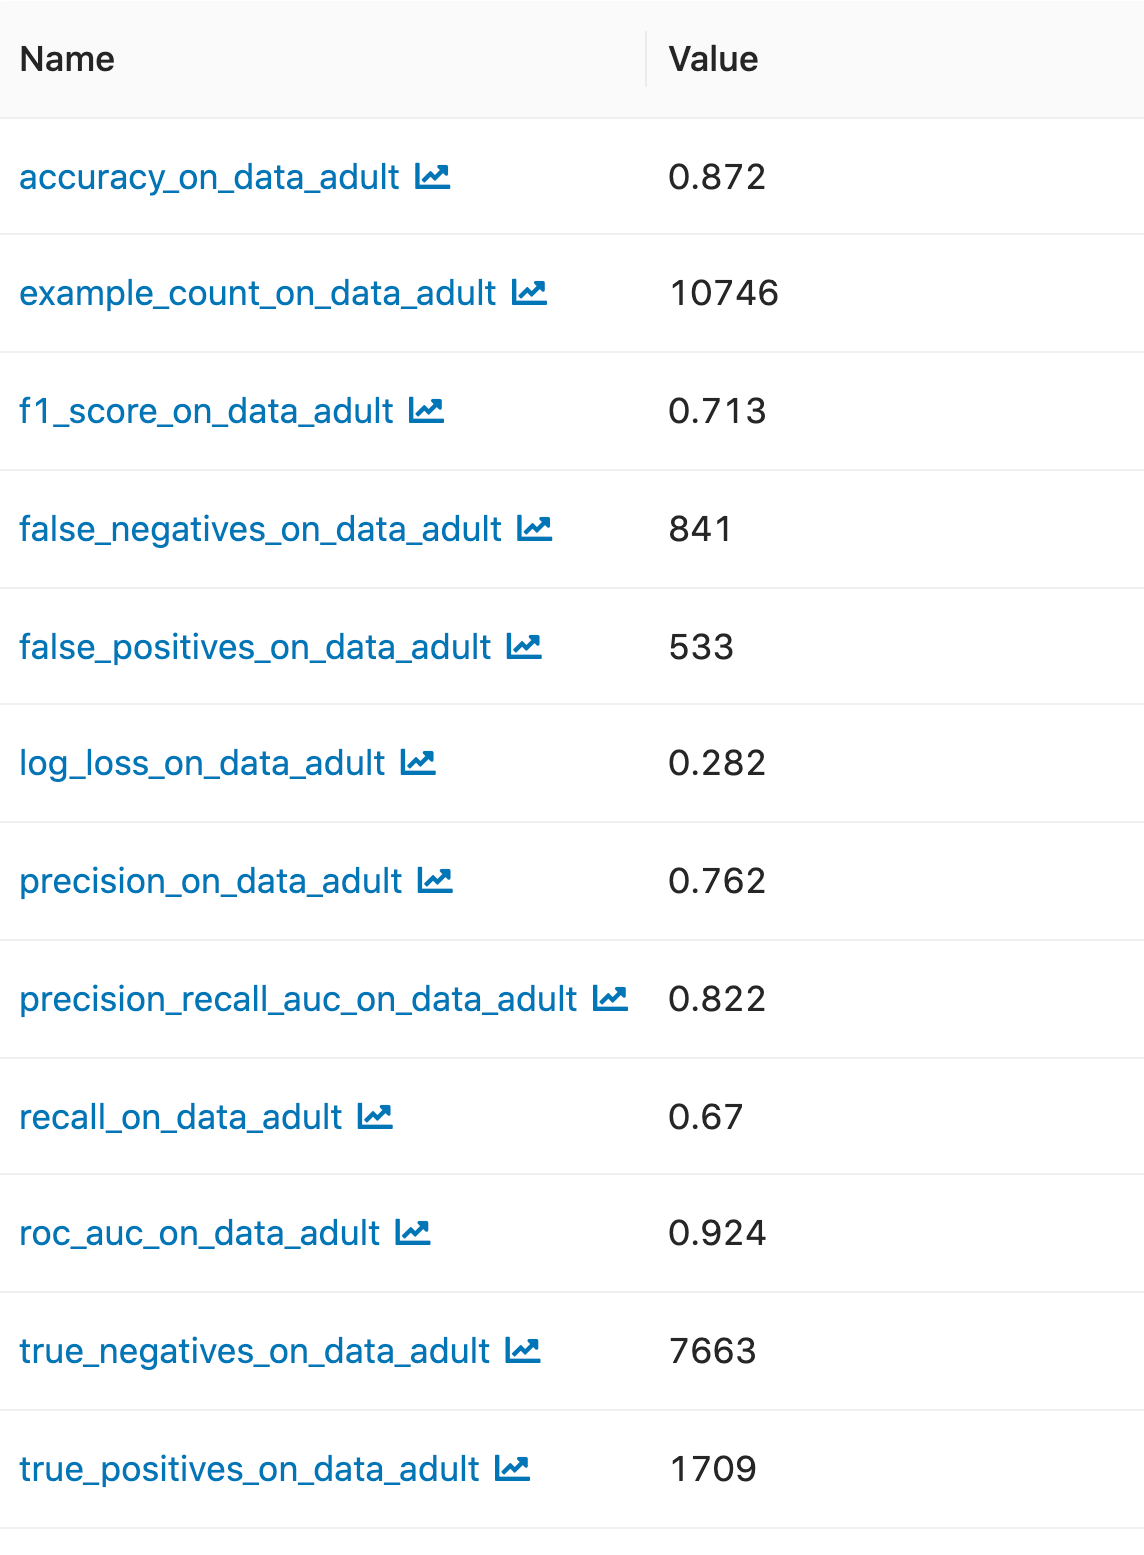The height and width of the screenshot is (1555, 1144).
Task: Open the true_negatives_on_data_adult link
Action: [x=255, y=1351]
